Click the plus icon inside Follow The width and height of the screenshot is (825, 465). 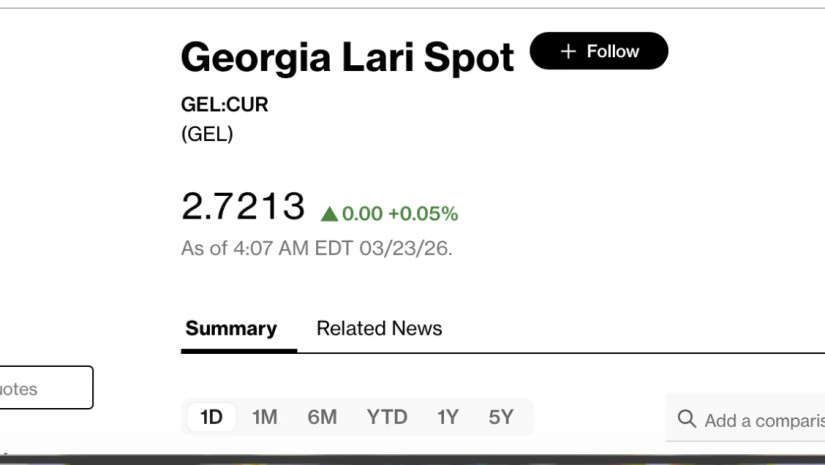tap(568, 51)
